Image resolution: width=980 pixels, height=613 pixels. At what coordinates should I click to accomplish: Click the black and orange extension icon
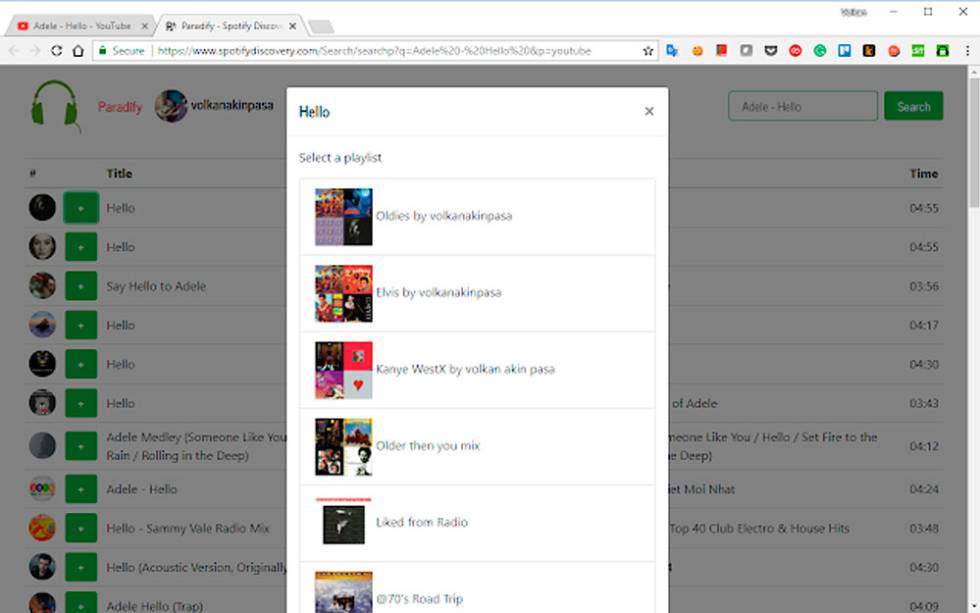point(869,51)
